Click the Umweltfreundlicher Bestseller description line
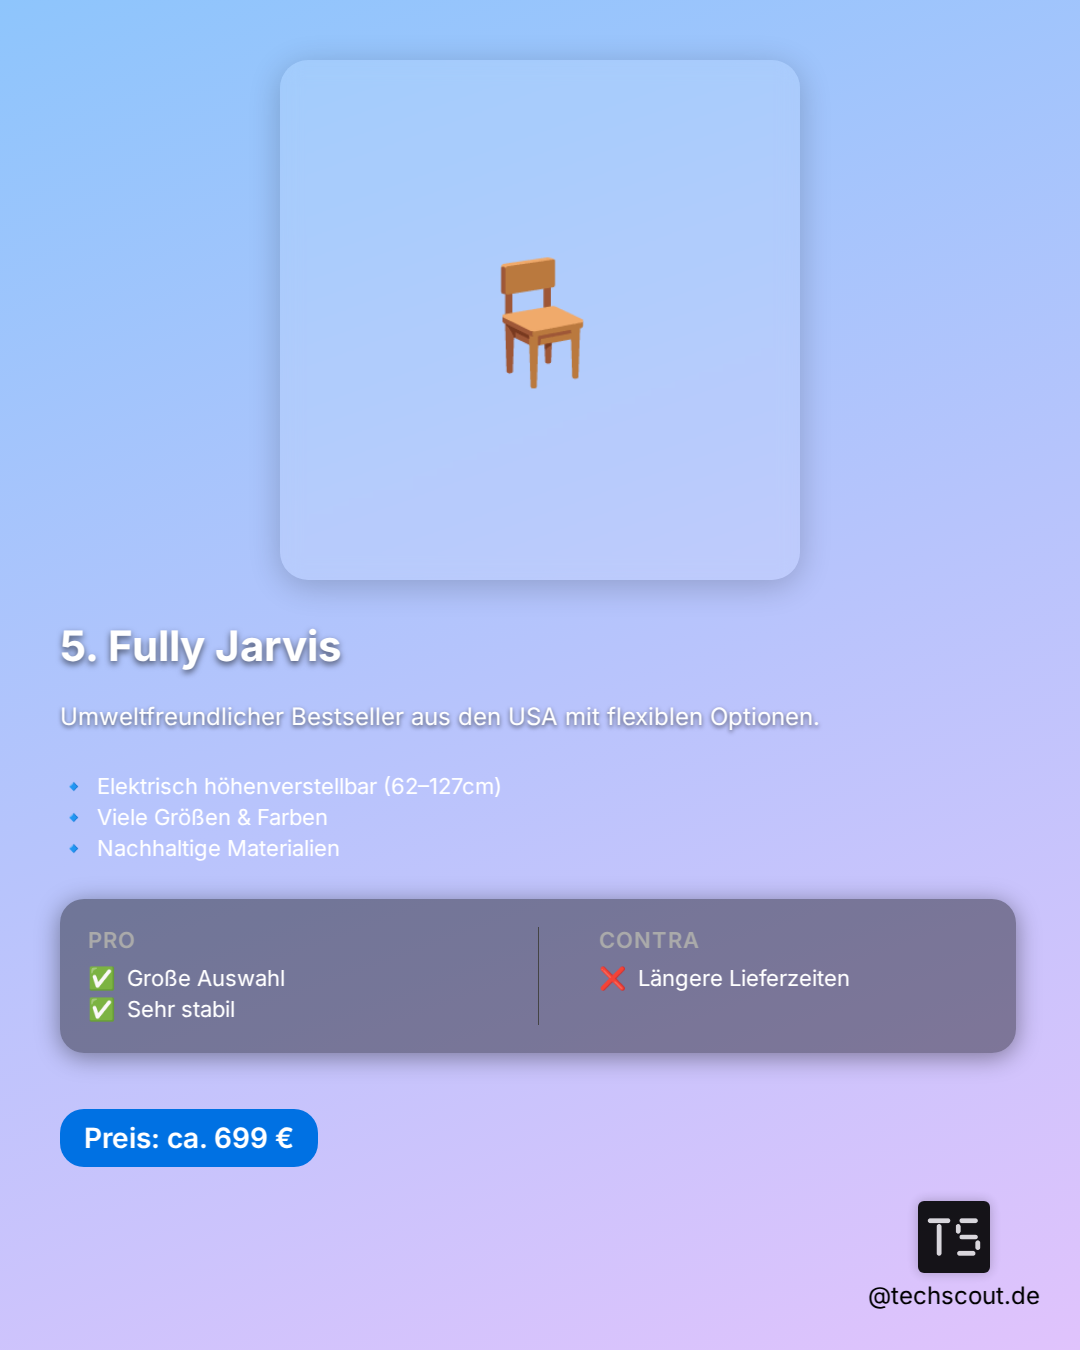Image resolution: width=1080 pixels, height=1350 pixels. click(439, 717)
